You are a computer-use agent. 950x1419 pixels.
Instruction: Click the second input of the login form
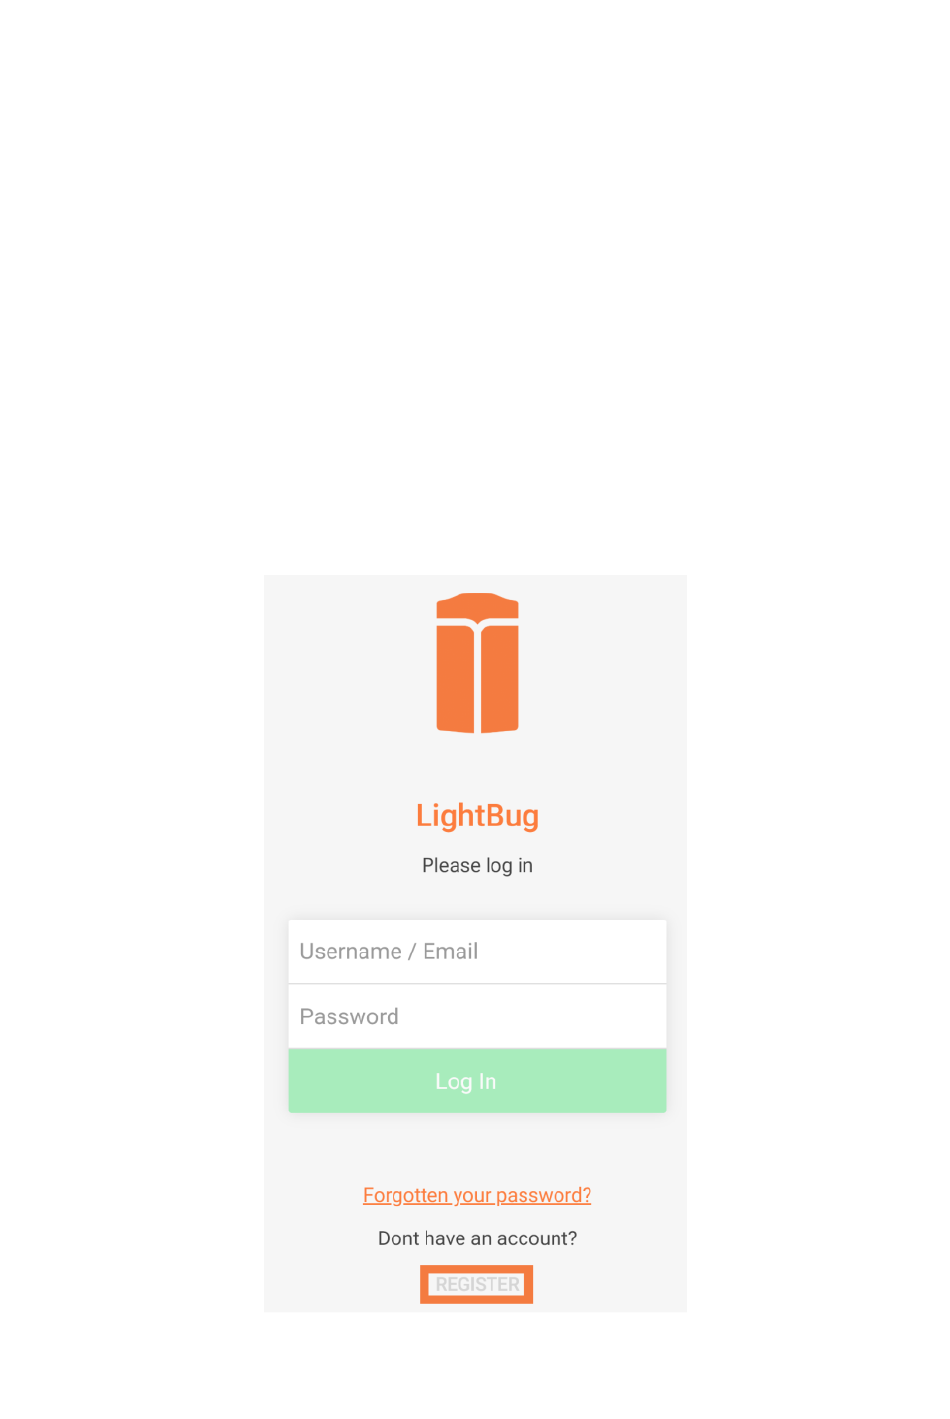click(477, 1016)
